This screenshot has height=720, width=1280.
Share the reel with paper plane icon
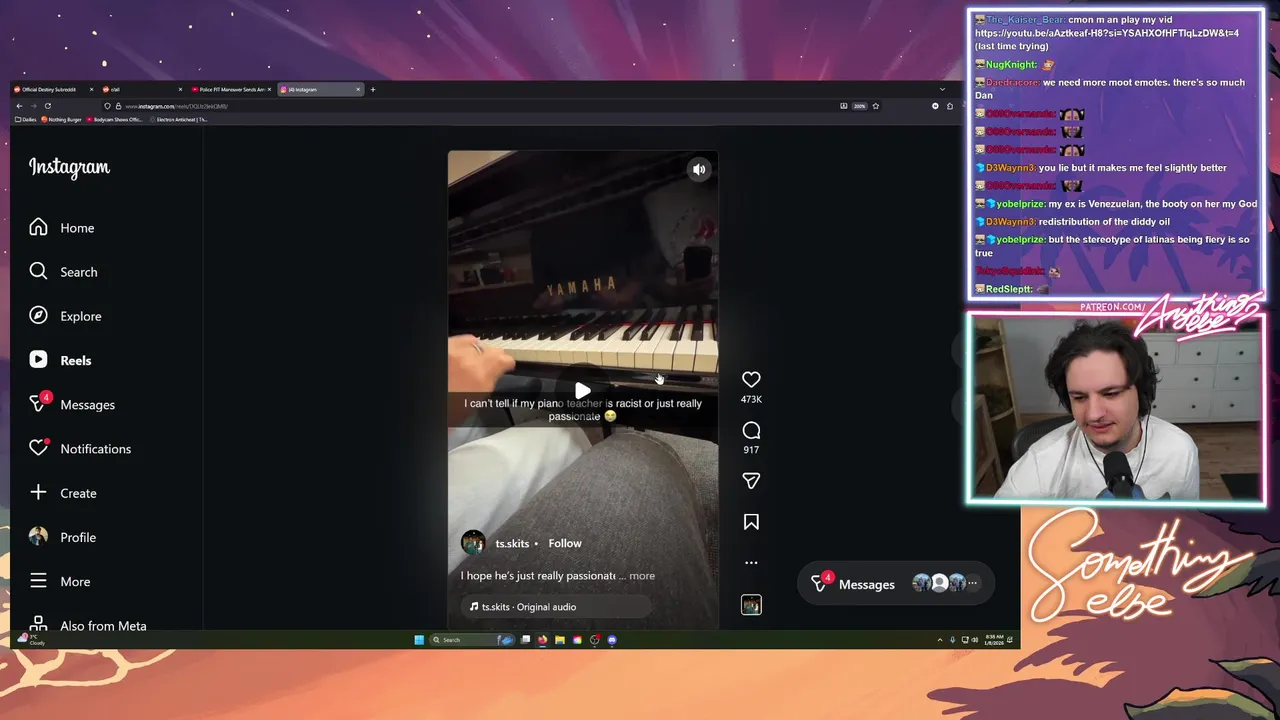[x=751, y=481]
